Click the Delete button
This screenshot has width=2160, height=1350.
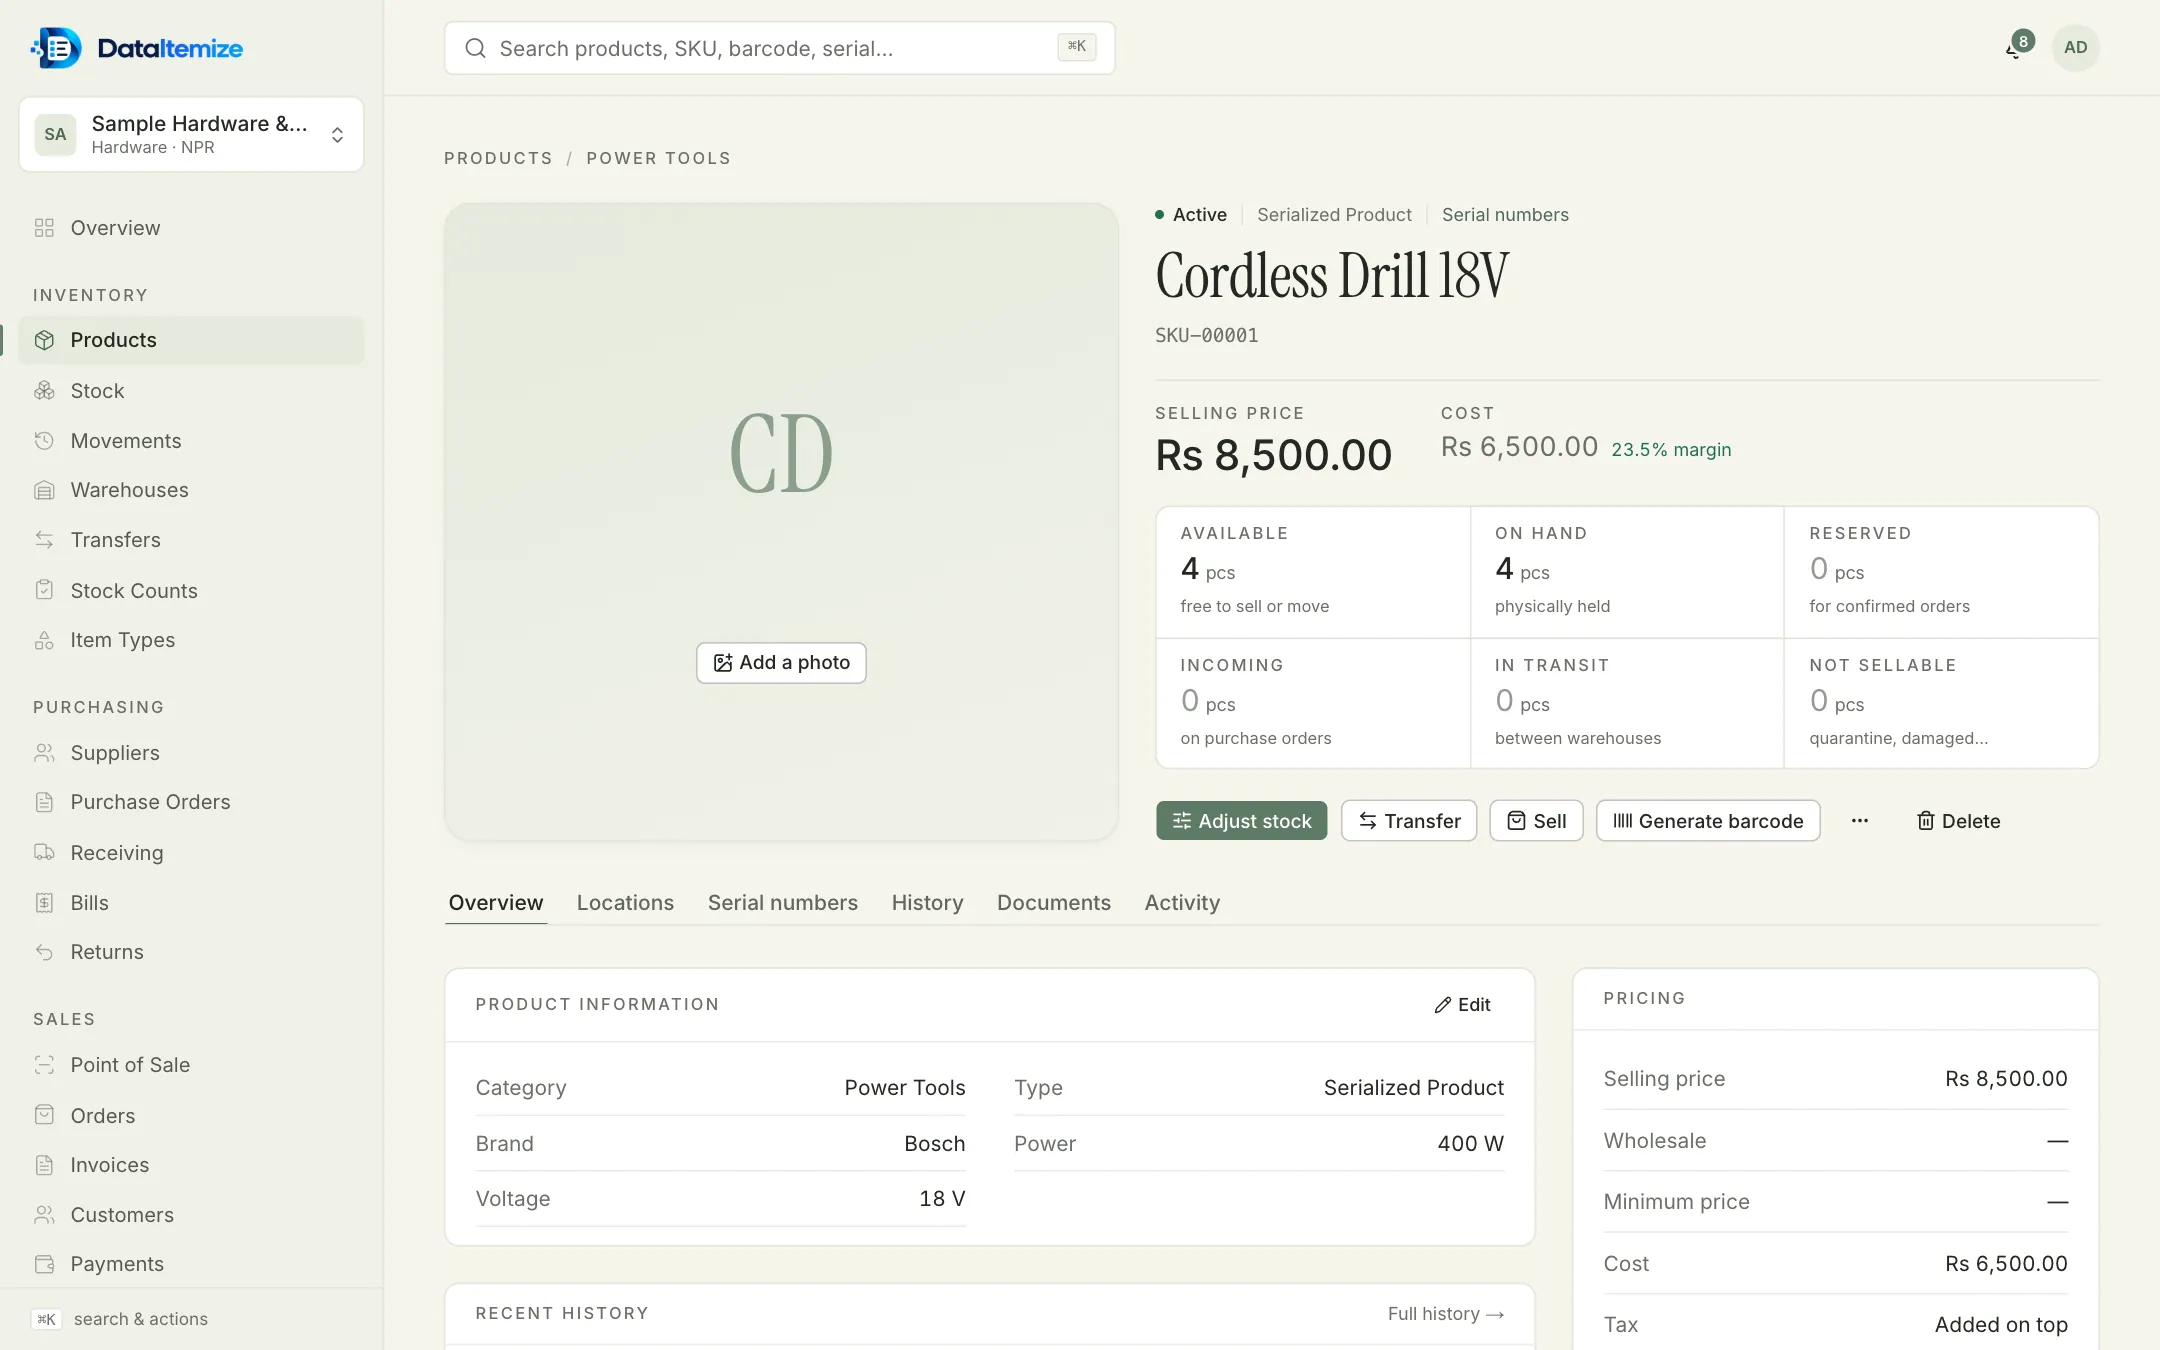1958,821
